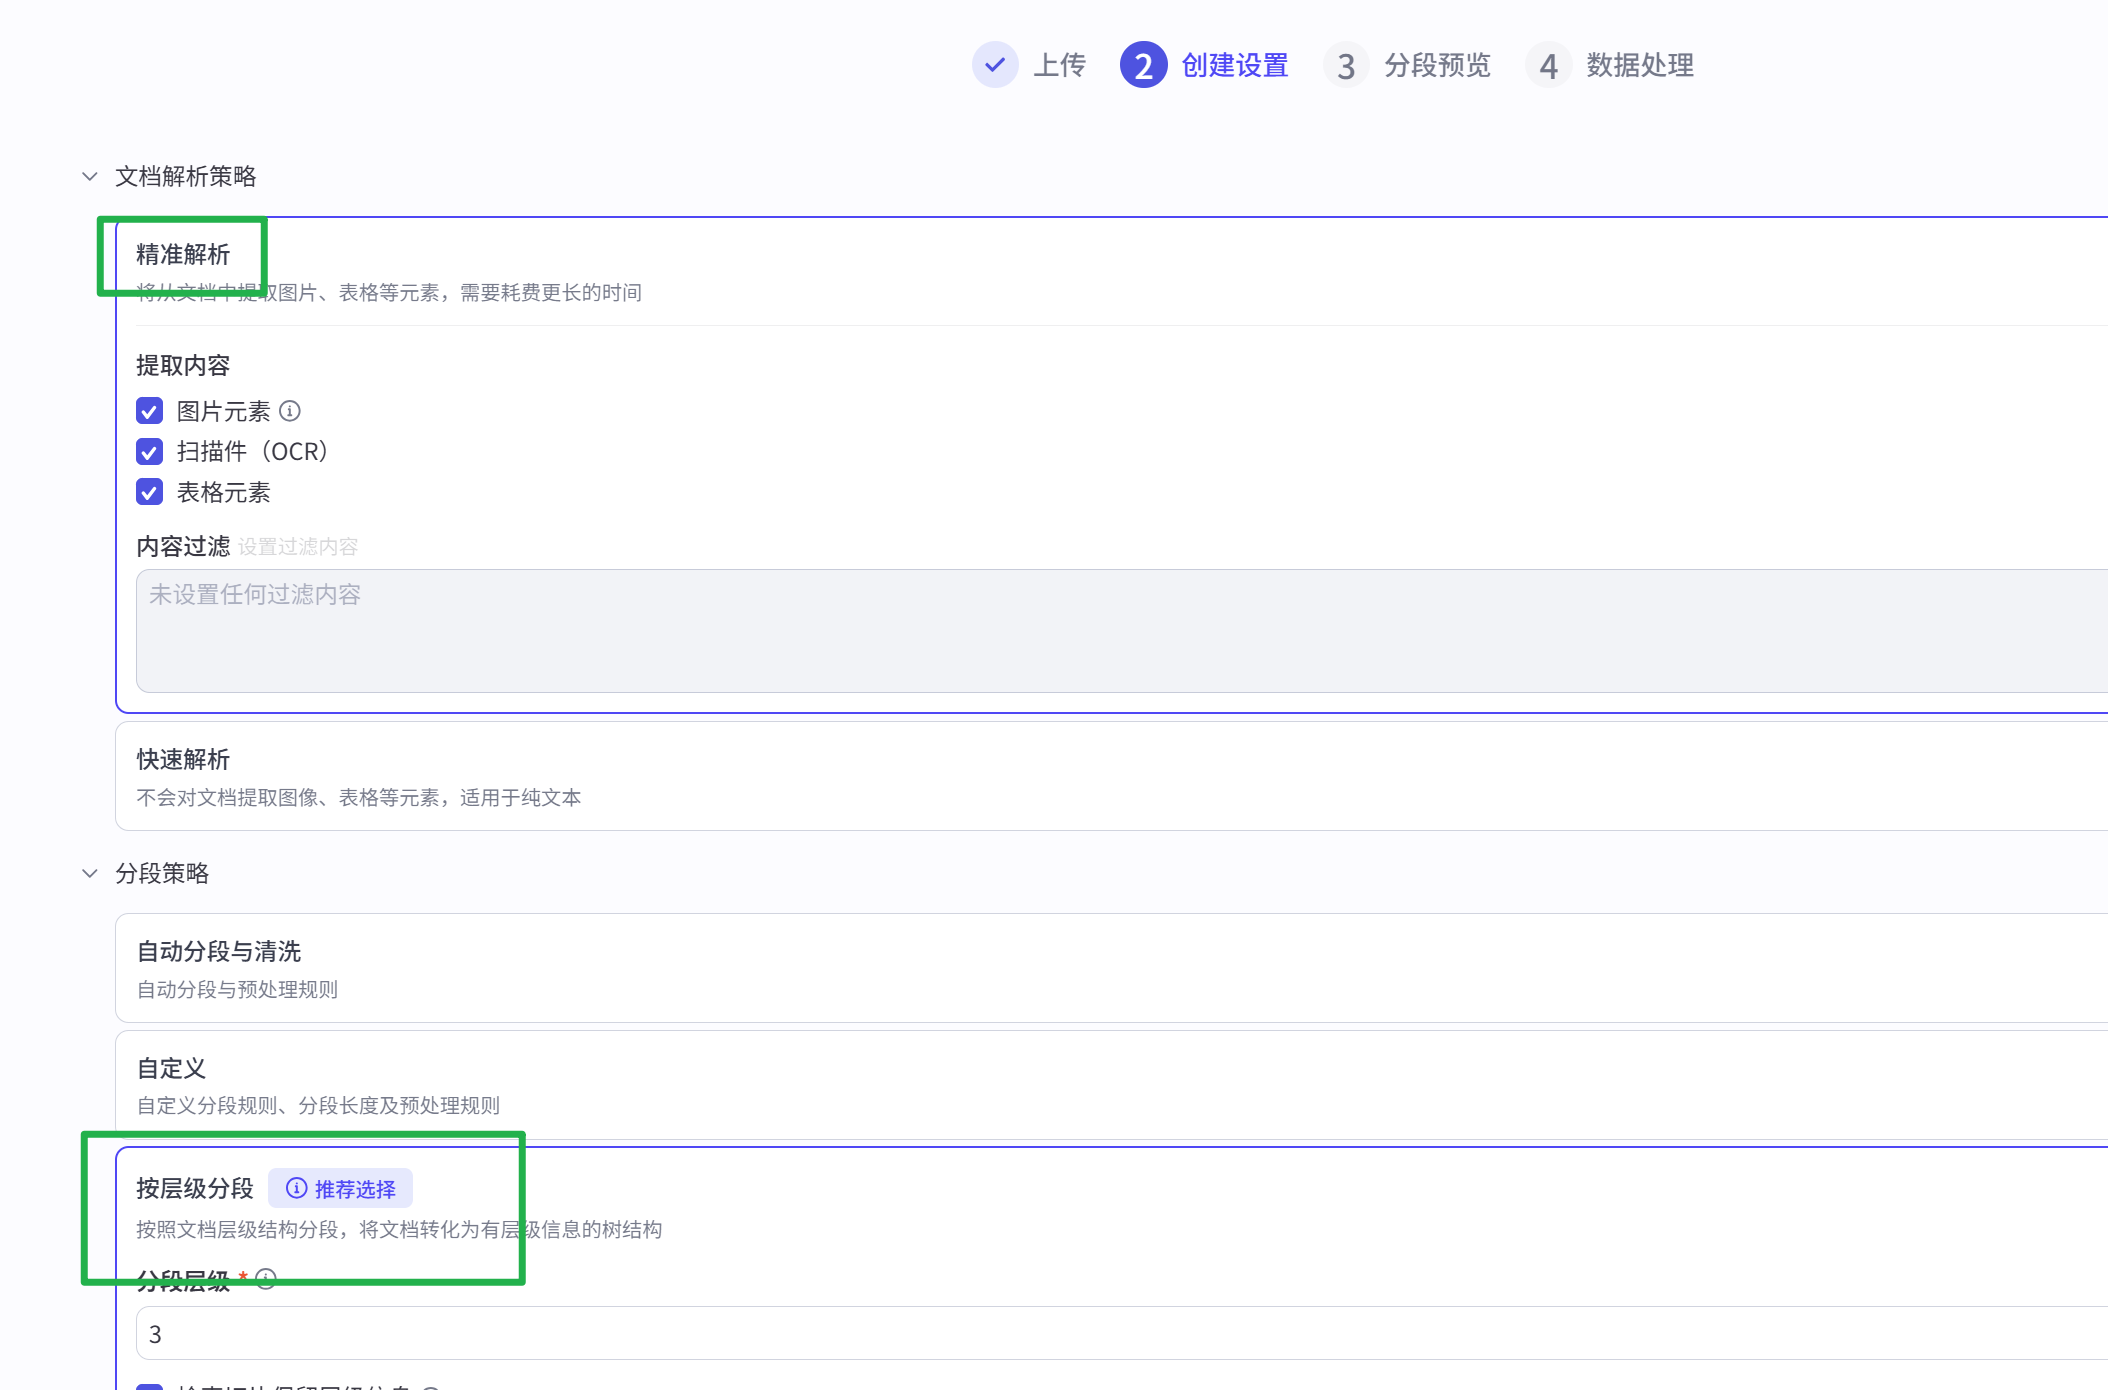
Task: Click info icon next to 图片元素
Action: [290, 411]
